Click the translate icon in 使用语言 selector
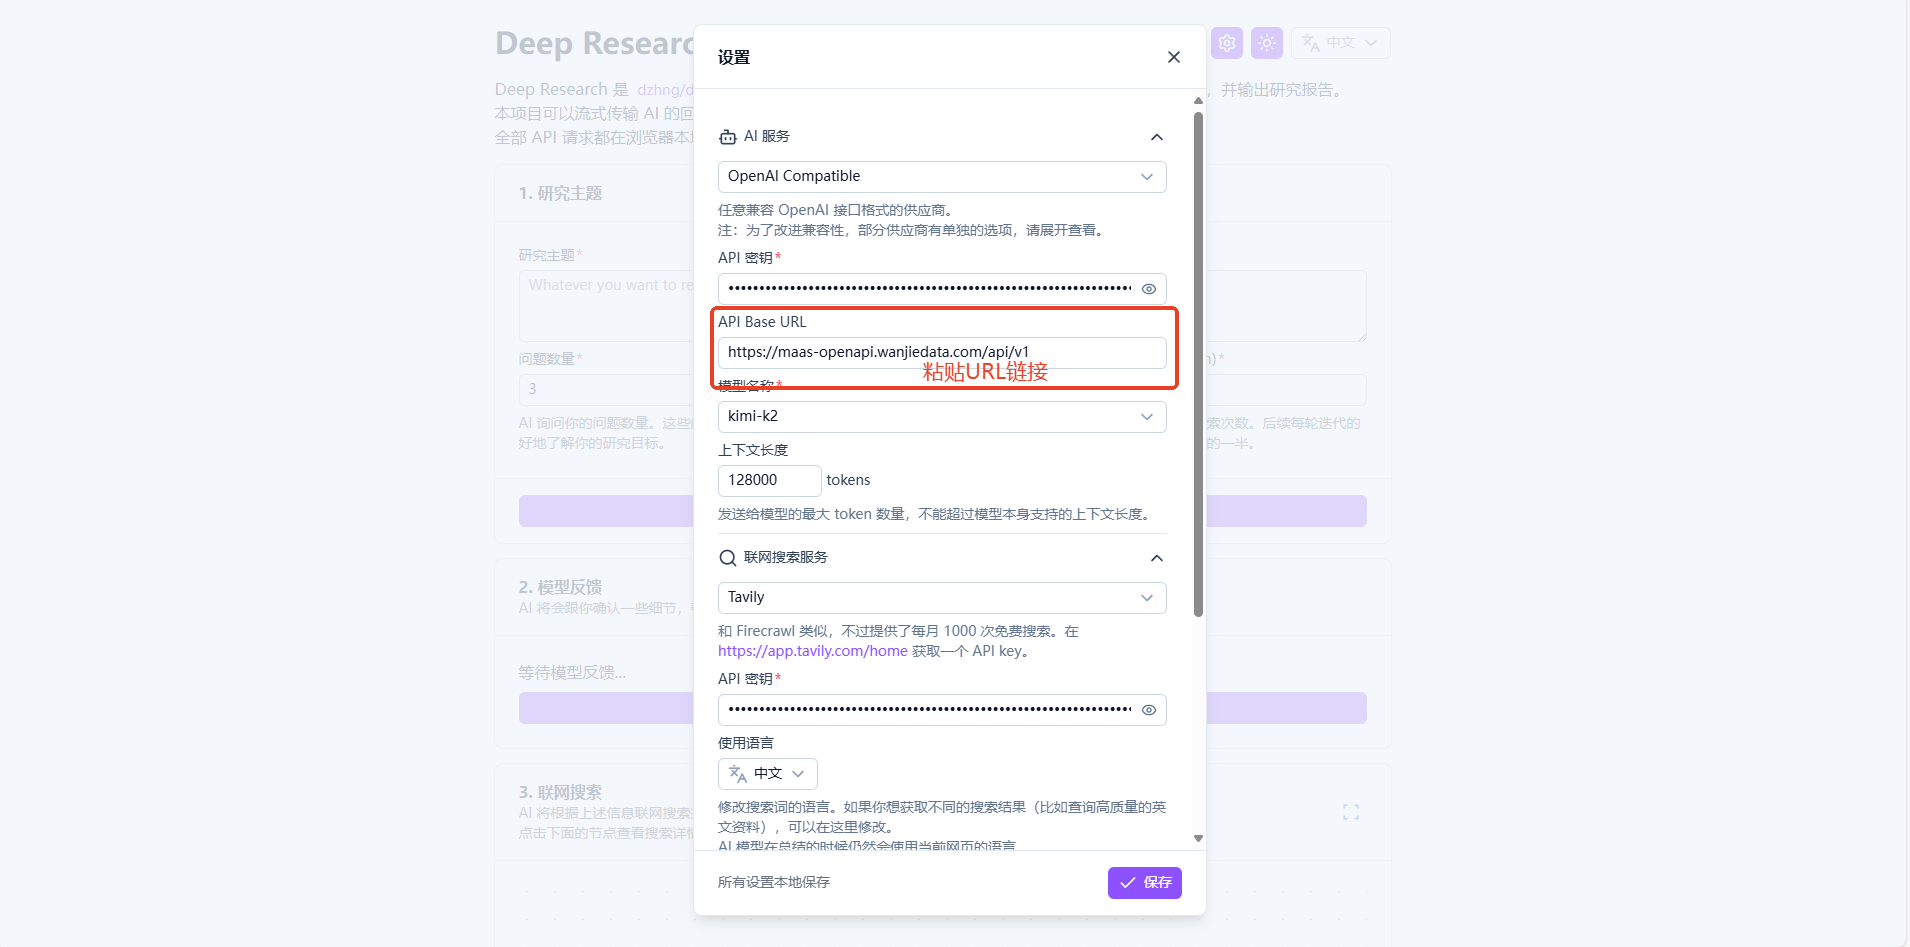Viewport: 1910px width, 947px height. click(x=738, y=774)
